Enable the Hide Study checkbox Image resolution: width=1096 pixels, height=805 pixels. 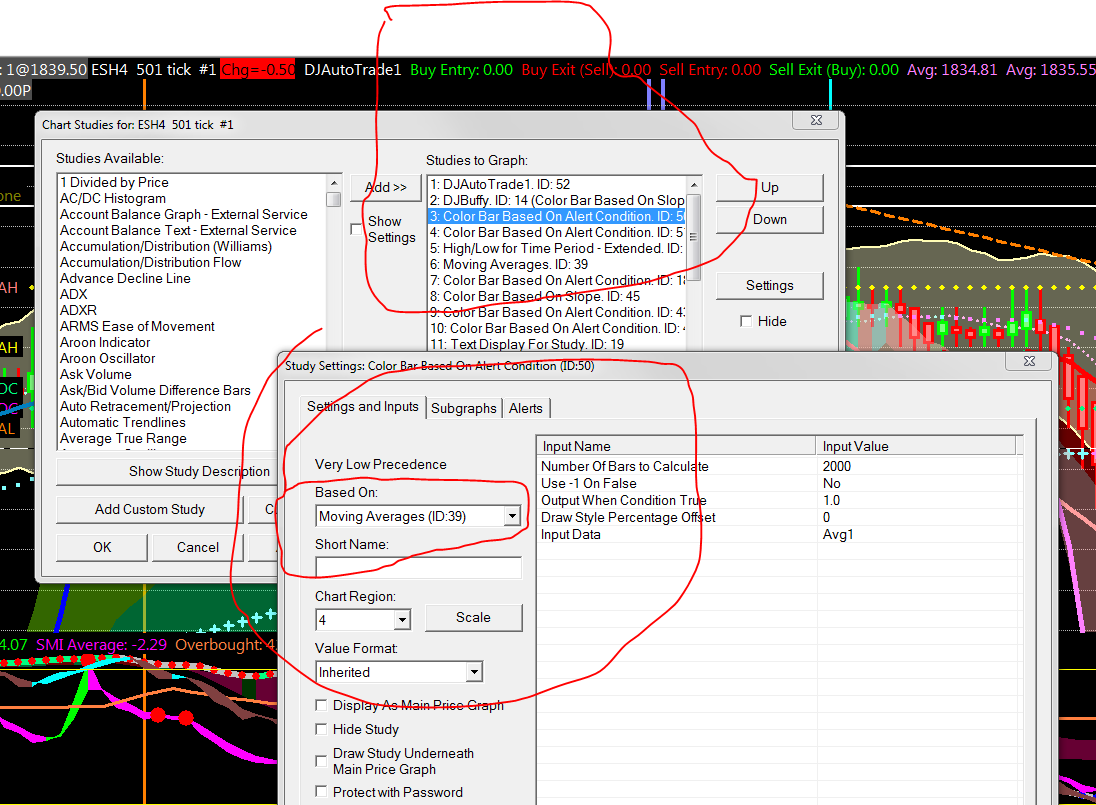[x=322, y=730]
